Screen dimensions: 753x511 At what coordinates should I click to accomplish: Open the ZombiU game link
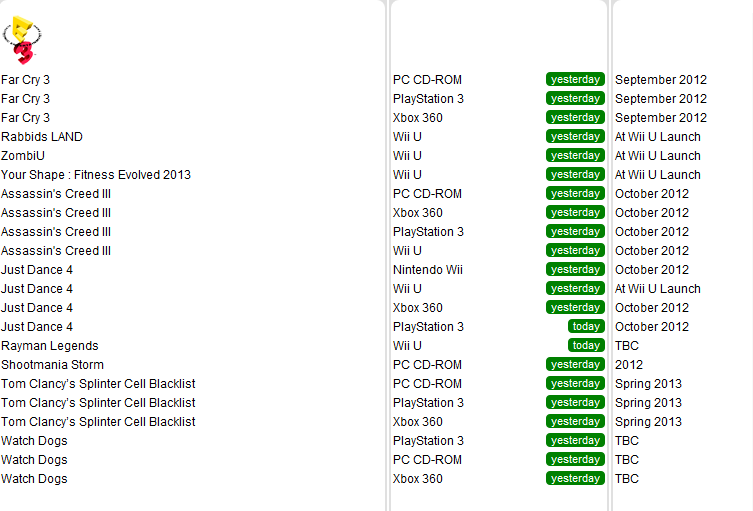[x=23, y=156]
